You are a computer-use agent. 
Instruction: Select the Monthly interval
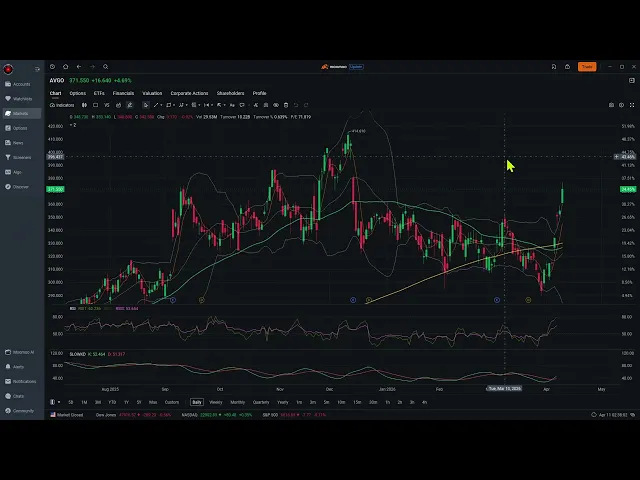[x=238, y=402]
